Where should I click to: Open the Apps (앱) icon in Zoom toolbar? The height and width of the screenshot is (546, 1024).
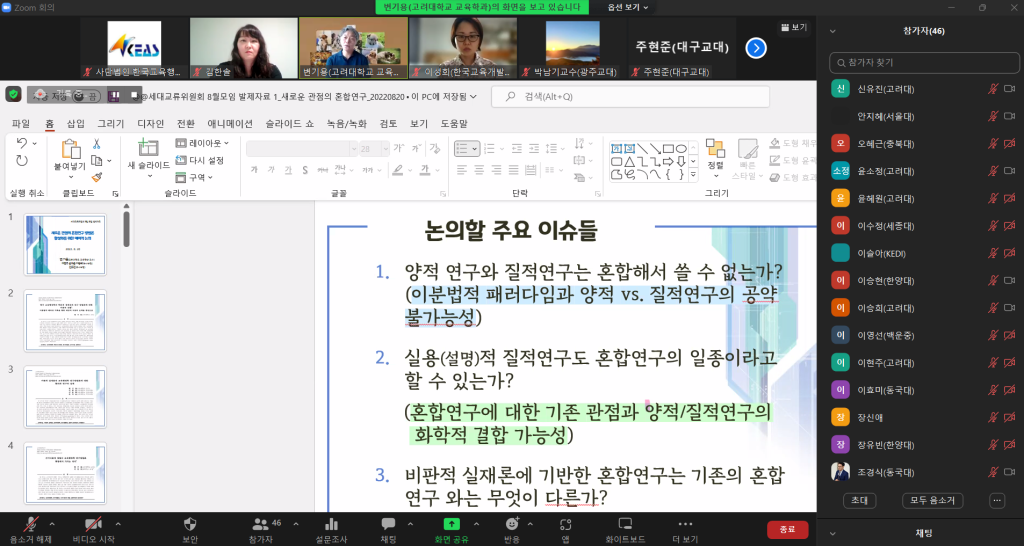566,524
